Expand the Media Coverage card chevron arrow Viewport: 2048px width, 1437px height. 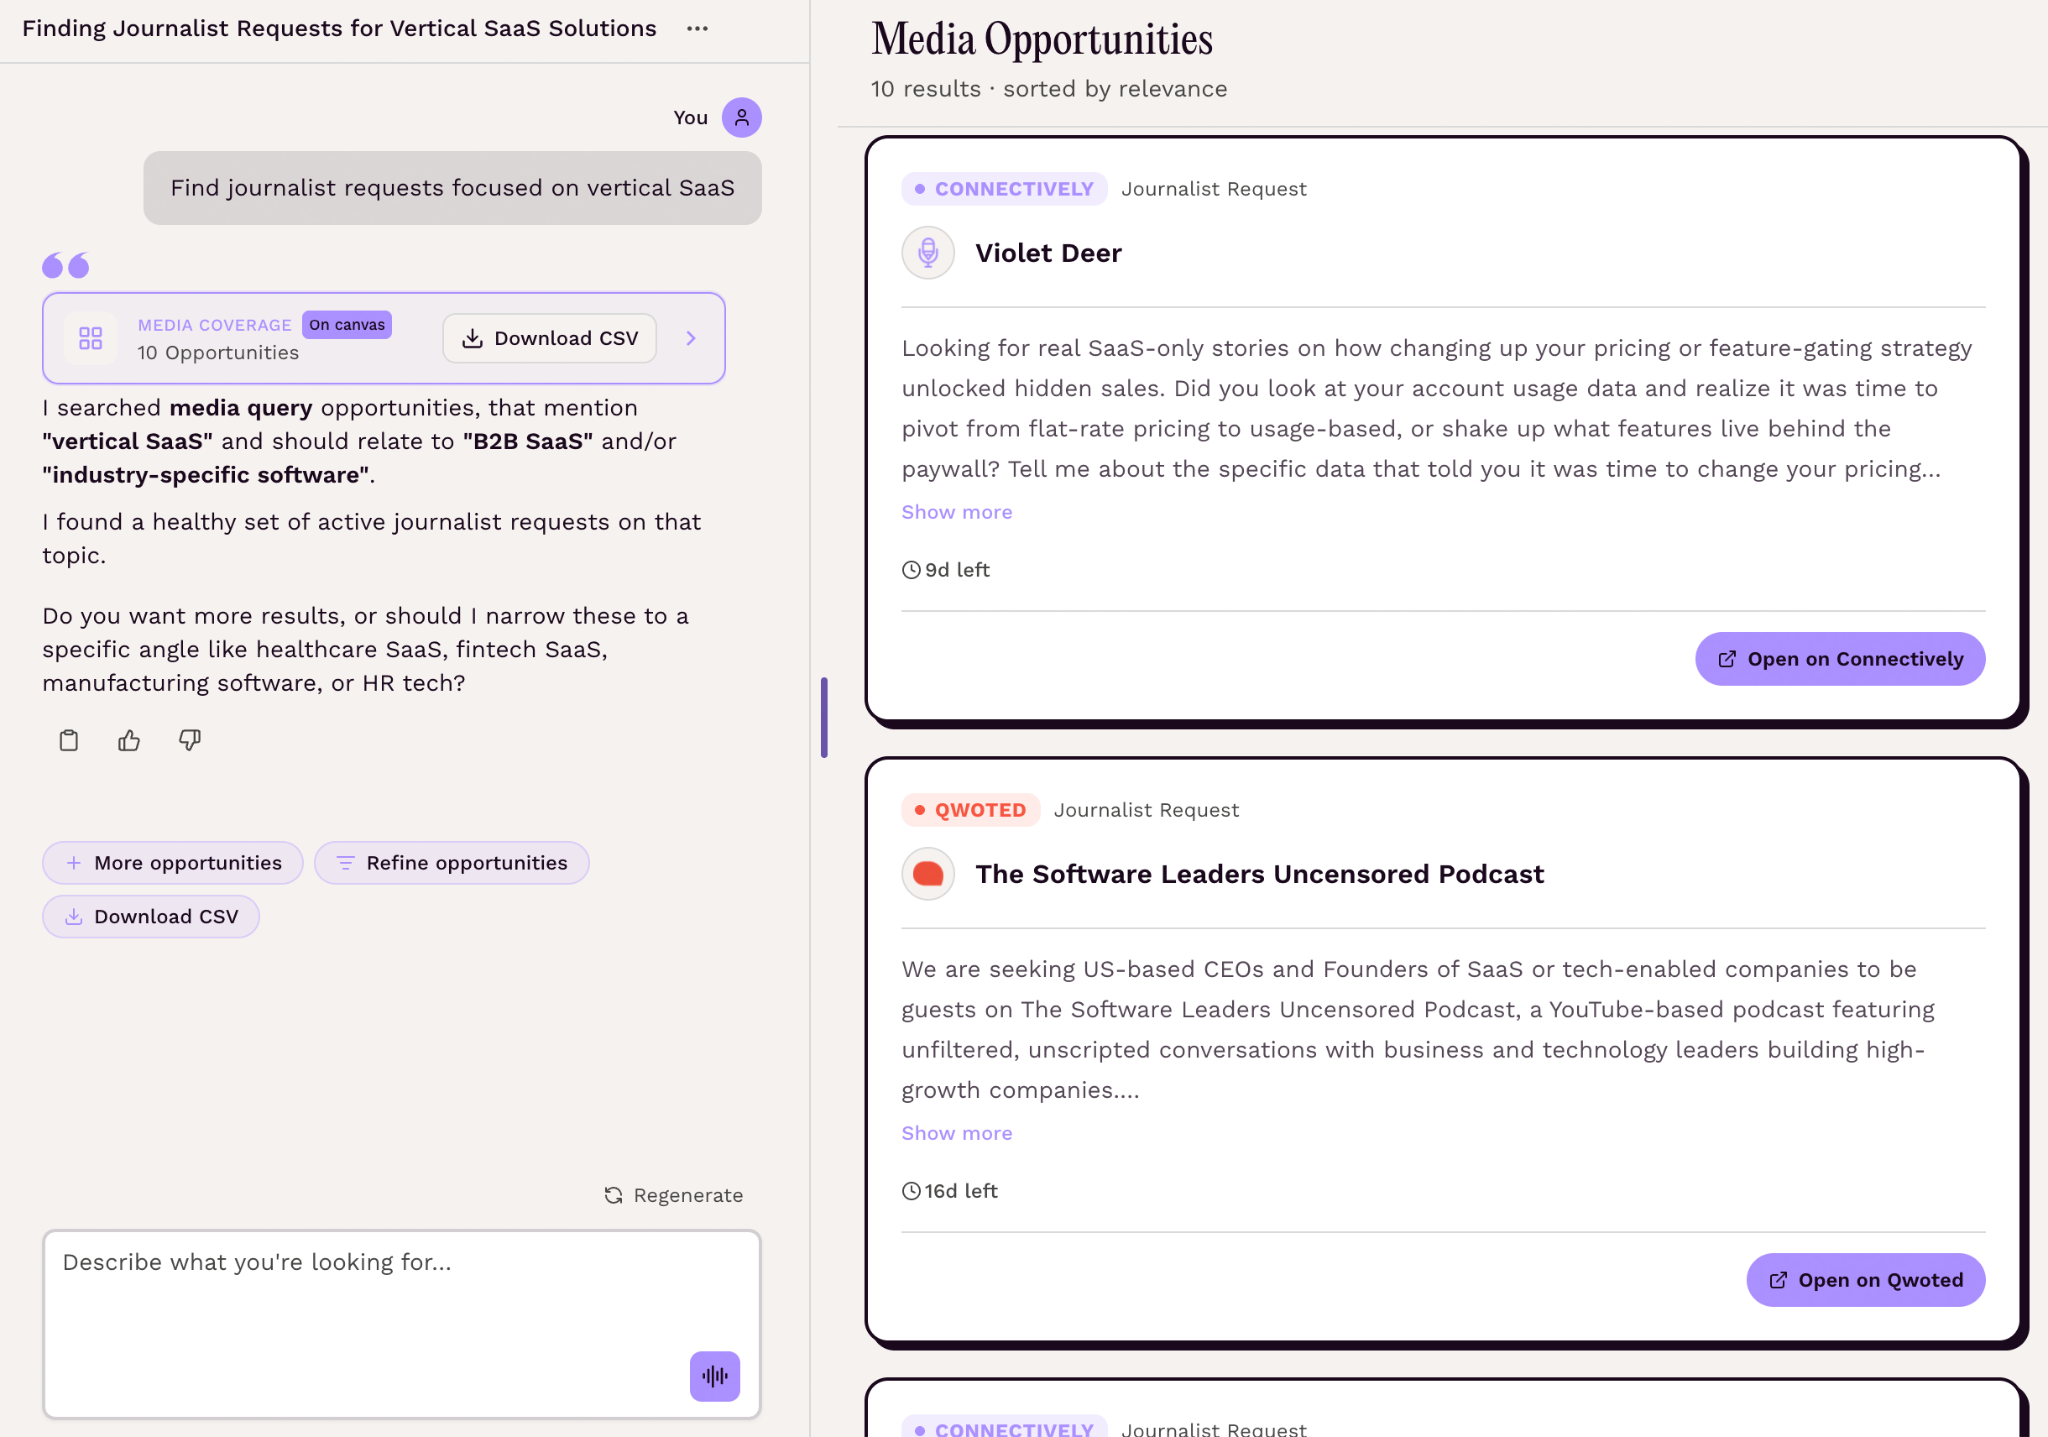point(691,338)
